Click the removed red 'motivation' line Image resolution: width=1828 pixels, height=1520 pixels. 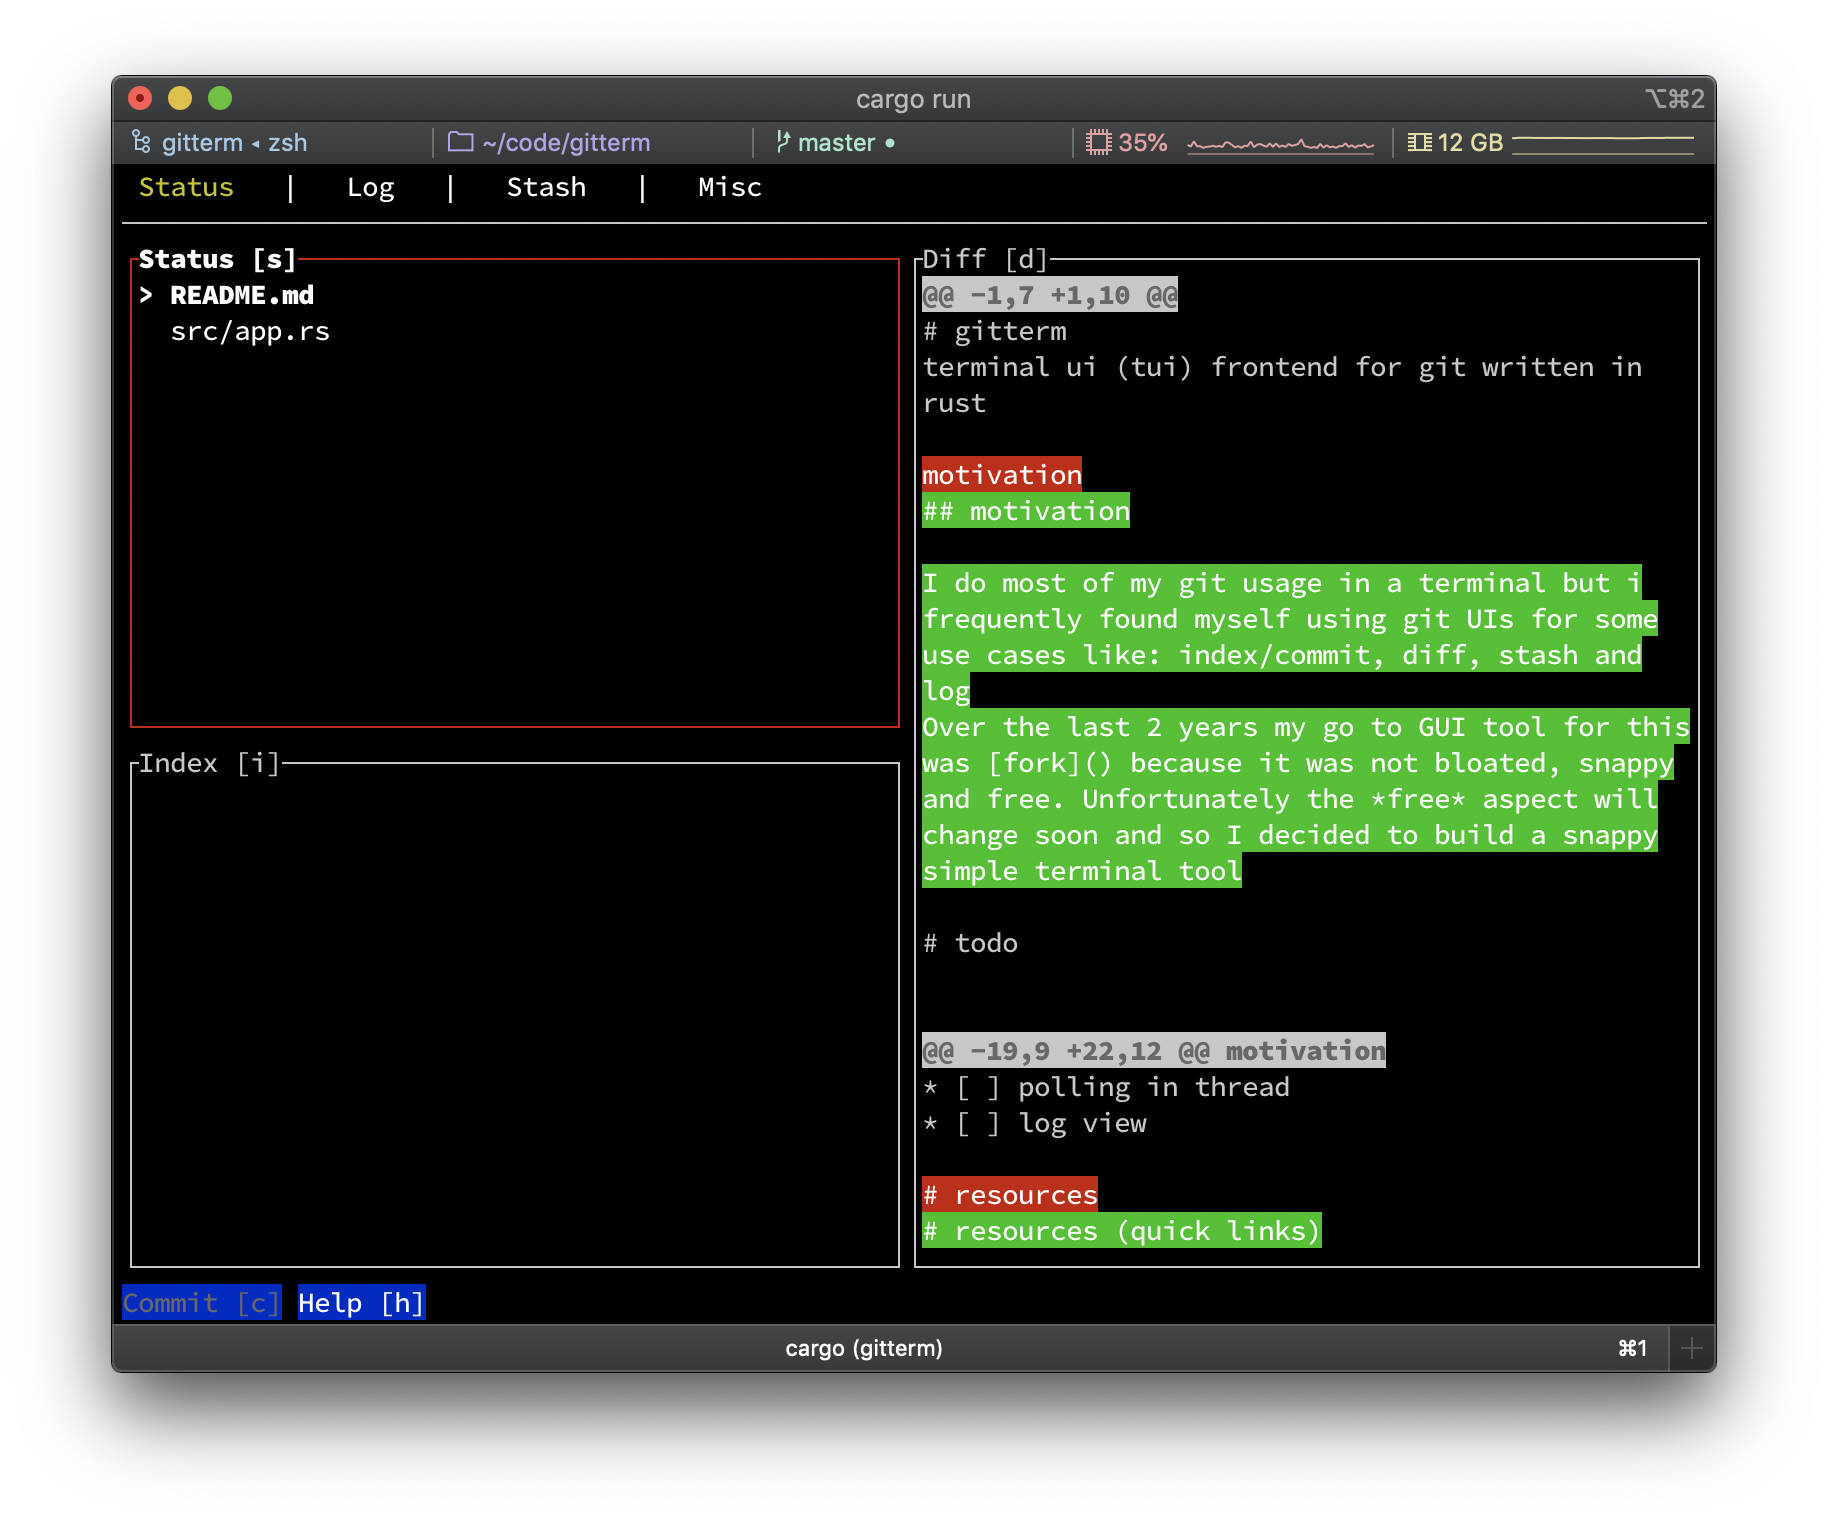1002,474
